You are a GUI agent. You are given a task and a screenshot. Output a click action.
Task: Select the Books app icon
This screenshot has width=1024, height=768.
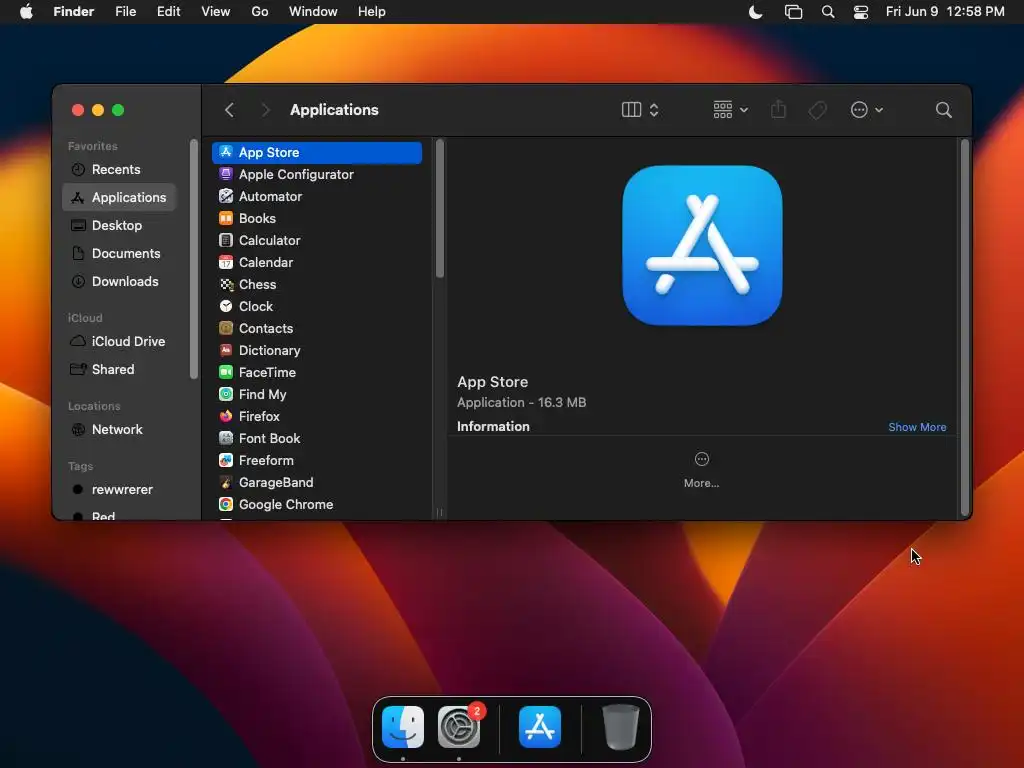(x=226, y=218)
